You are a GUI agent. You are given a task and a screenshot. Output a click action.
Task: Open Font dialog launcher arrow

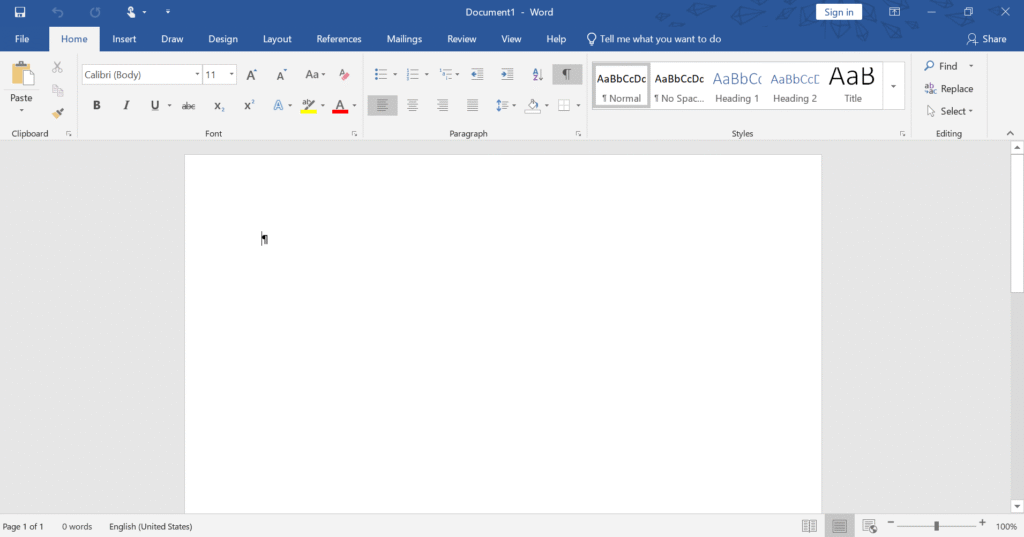click(355, 134)
